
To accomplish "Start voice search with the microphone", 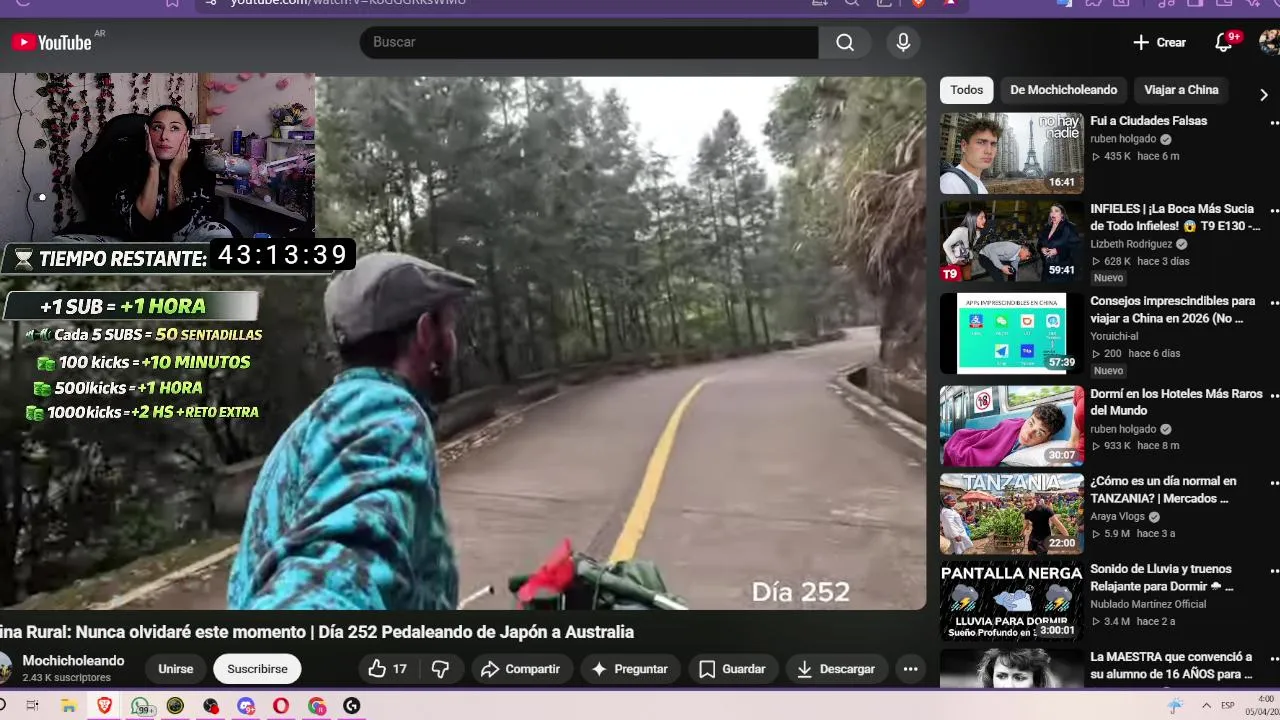I will click(903, 42).
